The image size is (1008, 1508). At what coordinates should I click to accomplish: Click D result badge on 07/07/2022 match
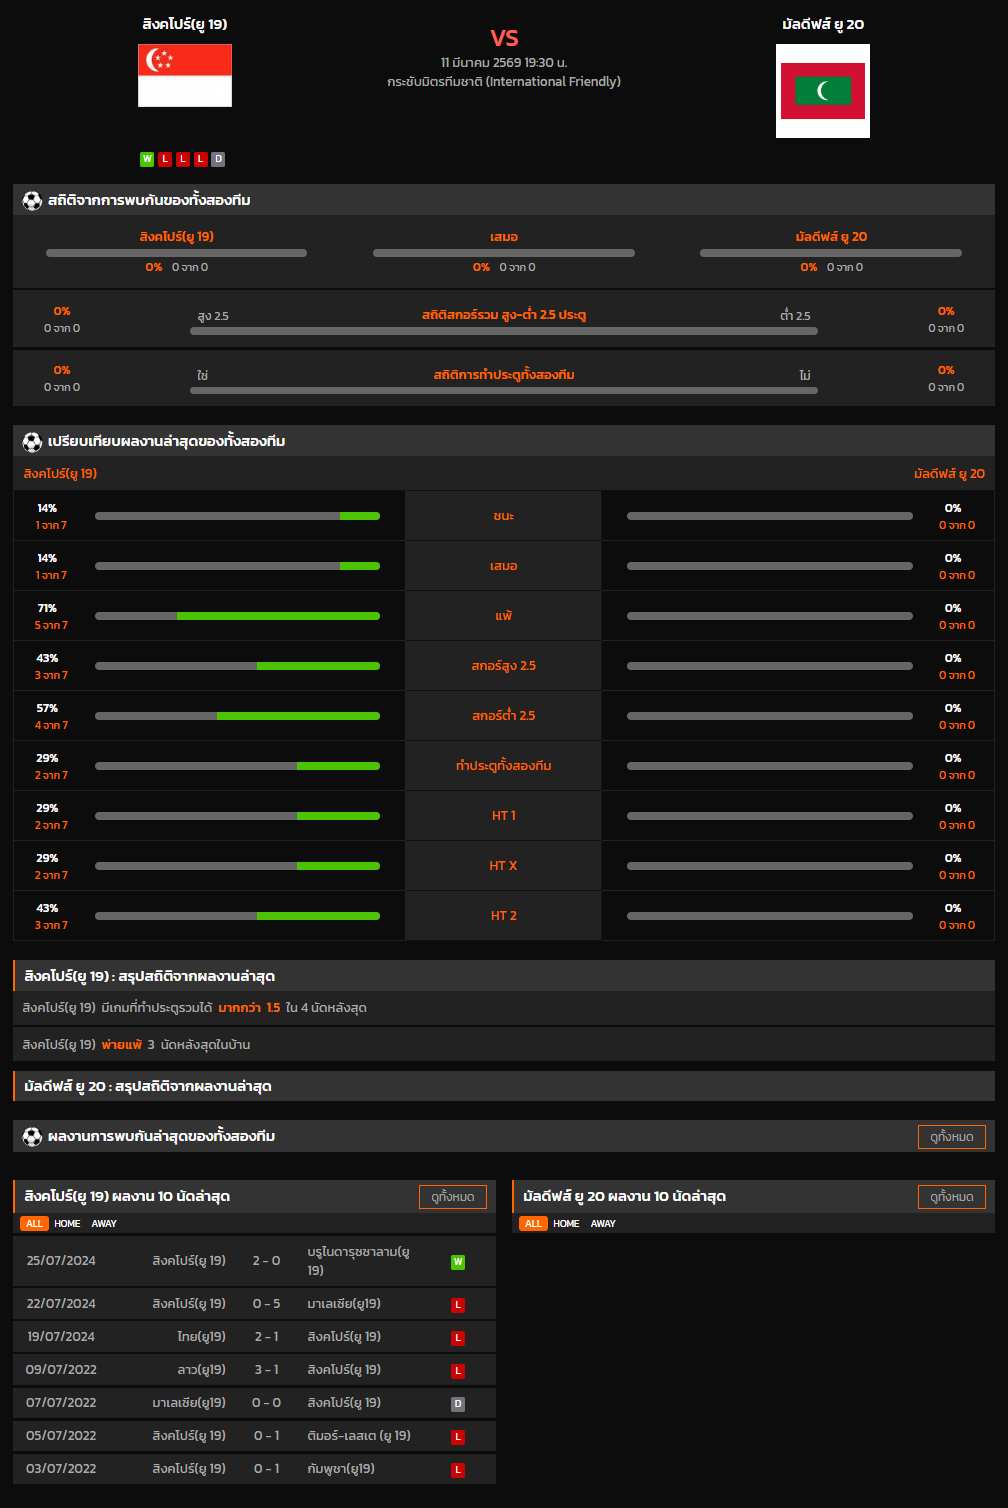tap(458, 1404)
